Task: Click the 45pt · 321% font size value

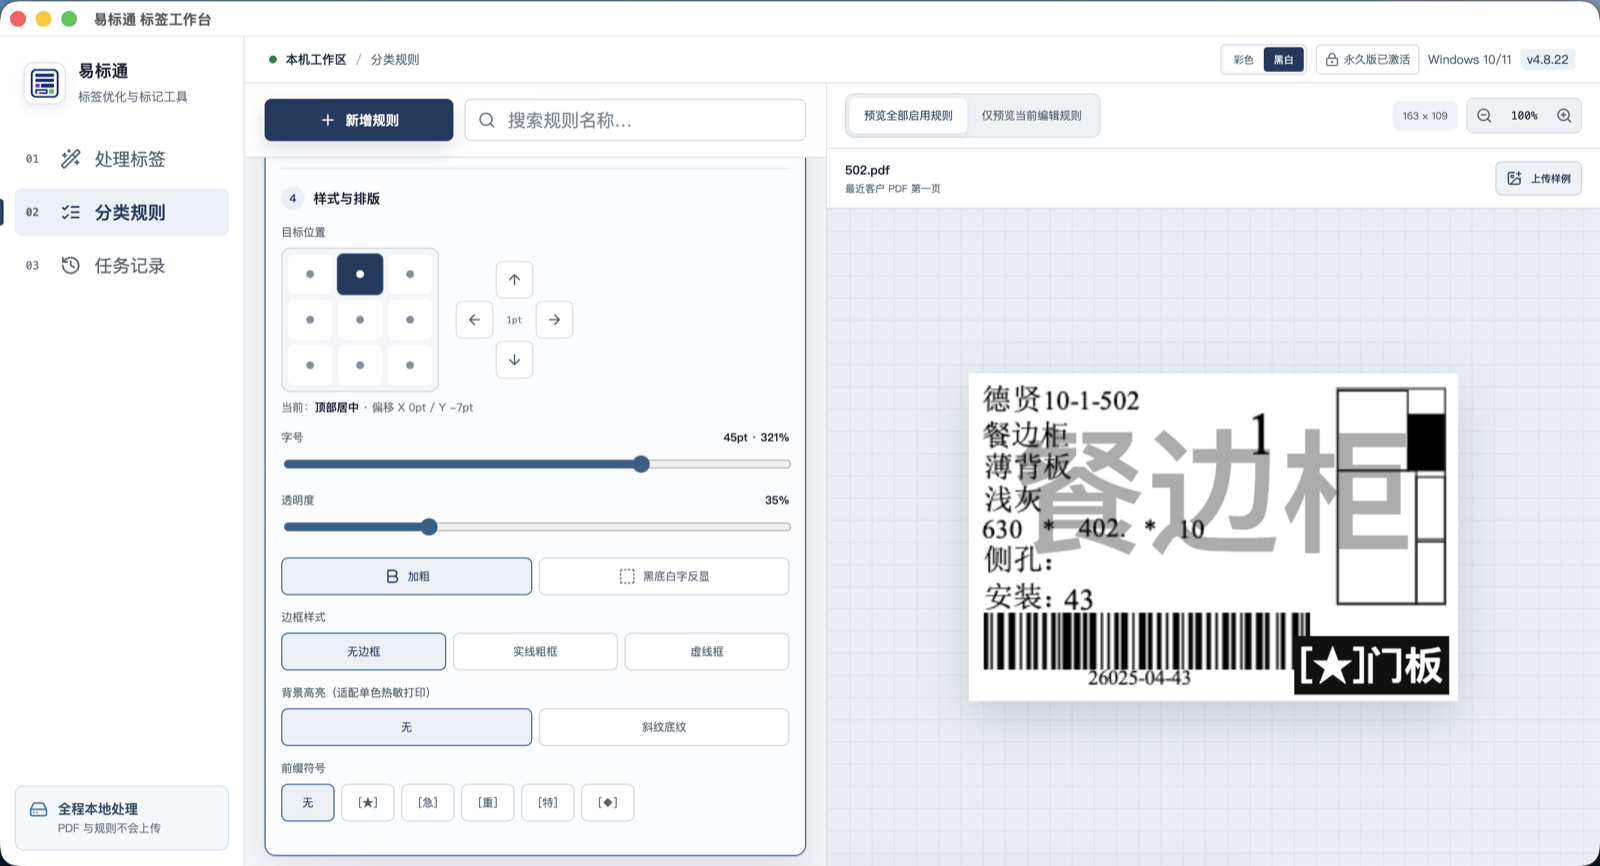Action: pyautogui.click(x=756, y=438)
